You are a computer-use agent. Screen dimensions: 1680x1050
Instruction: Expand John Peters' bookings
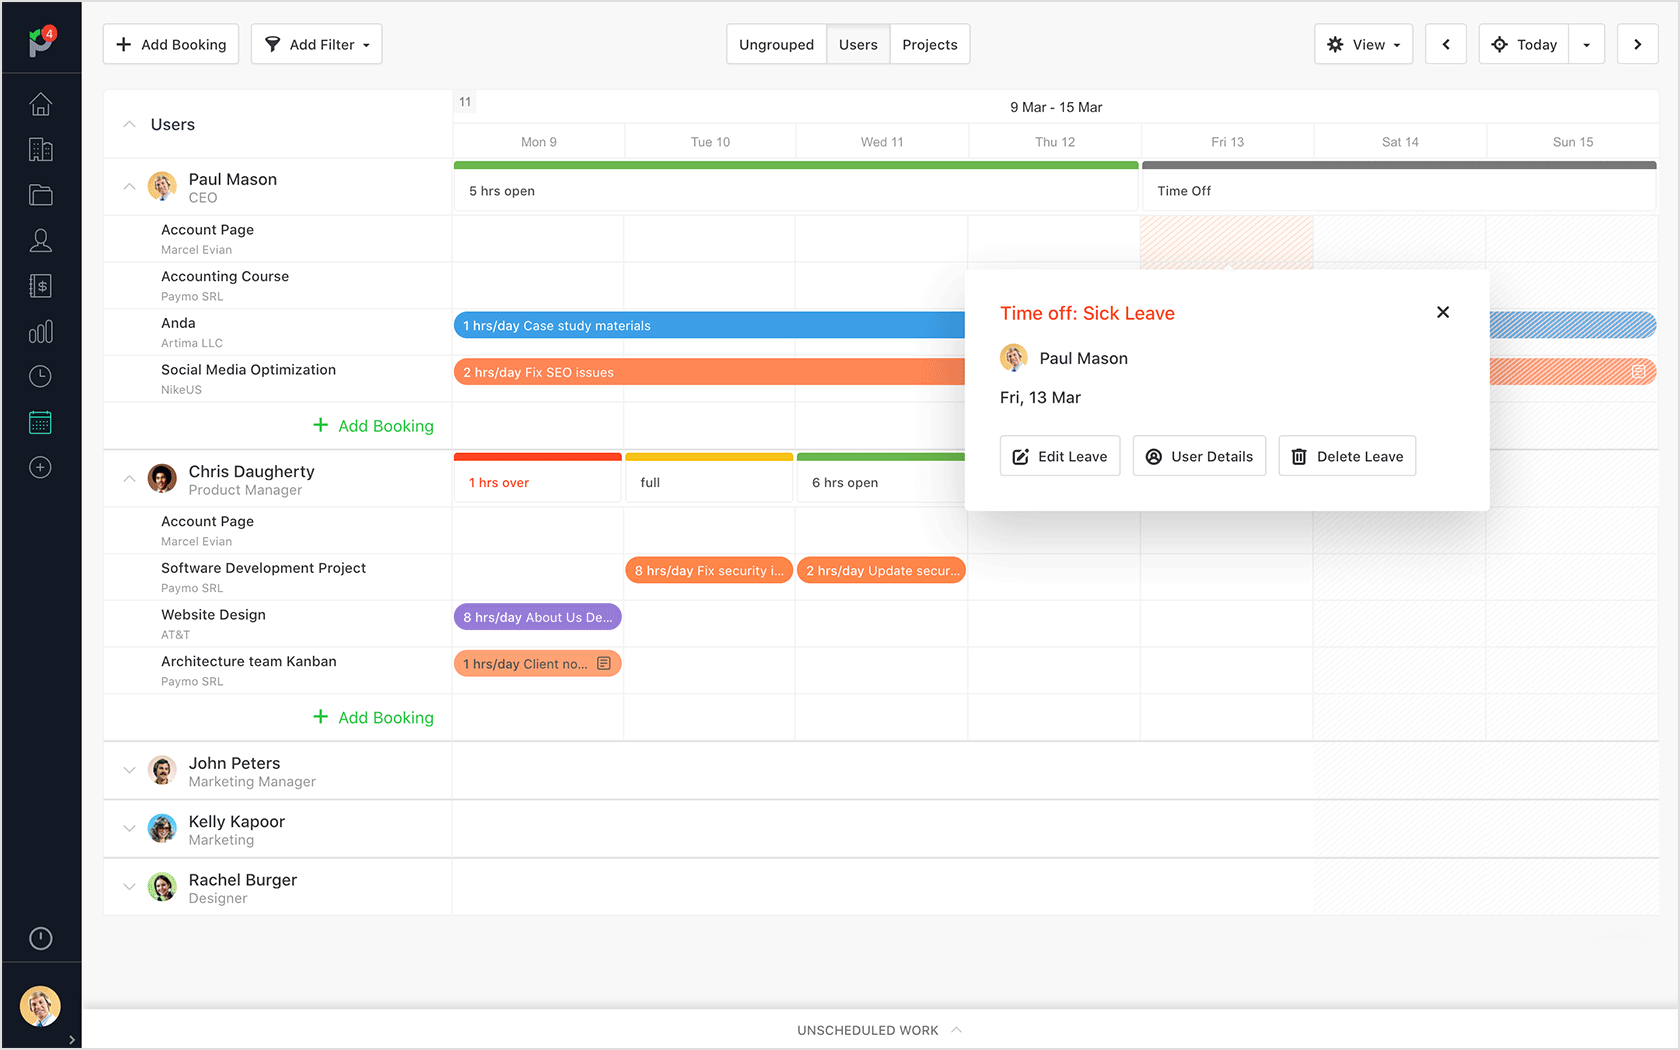(x=129, y=770)
